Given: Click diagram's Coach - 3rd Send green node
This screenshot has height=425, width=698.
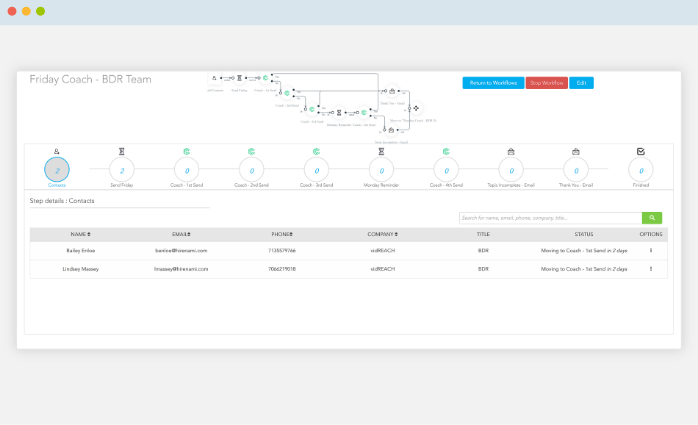Looking at the screenshot, I should click(x=312, y=109).
